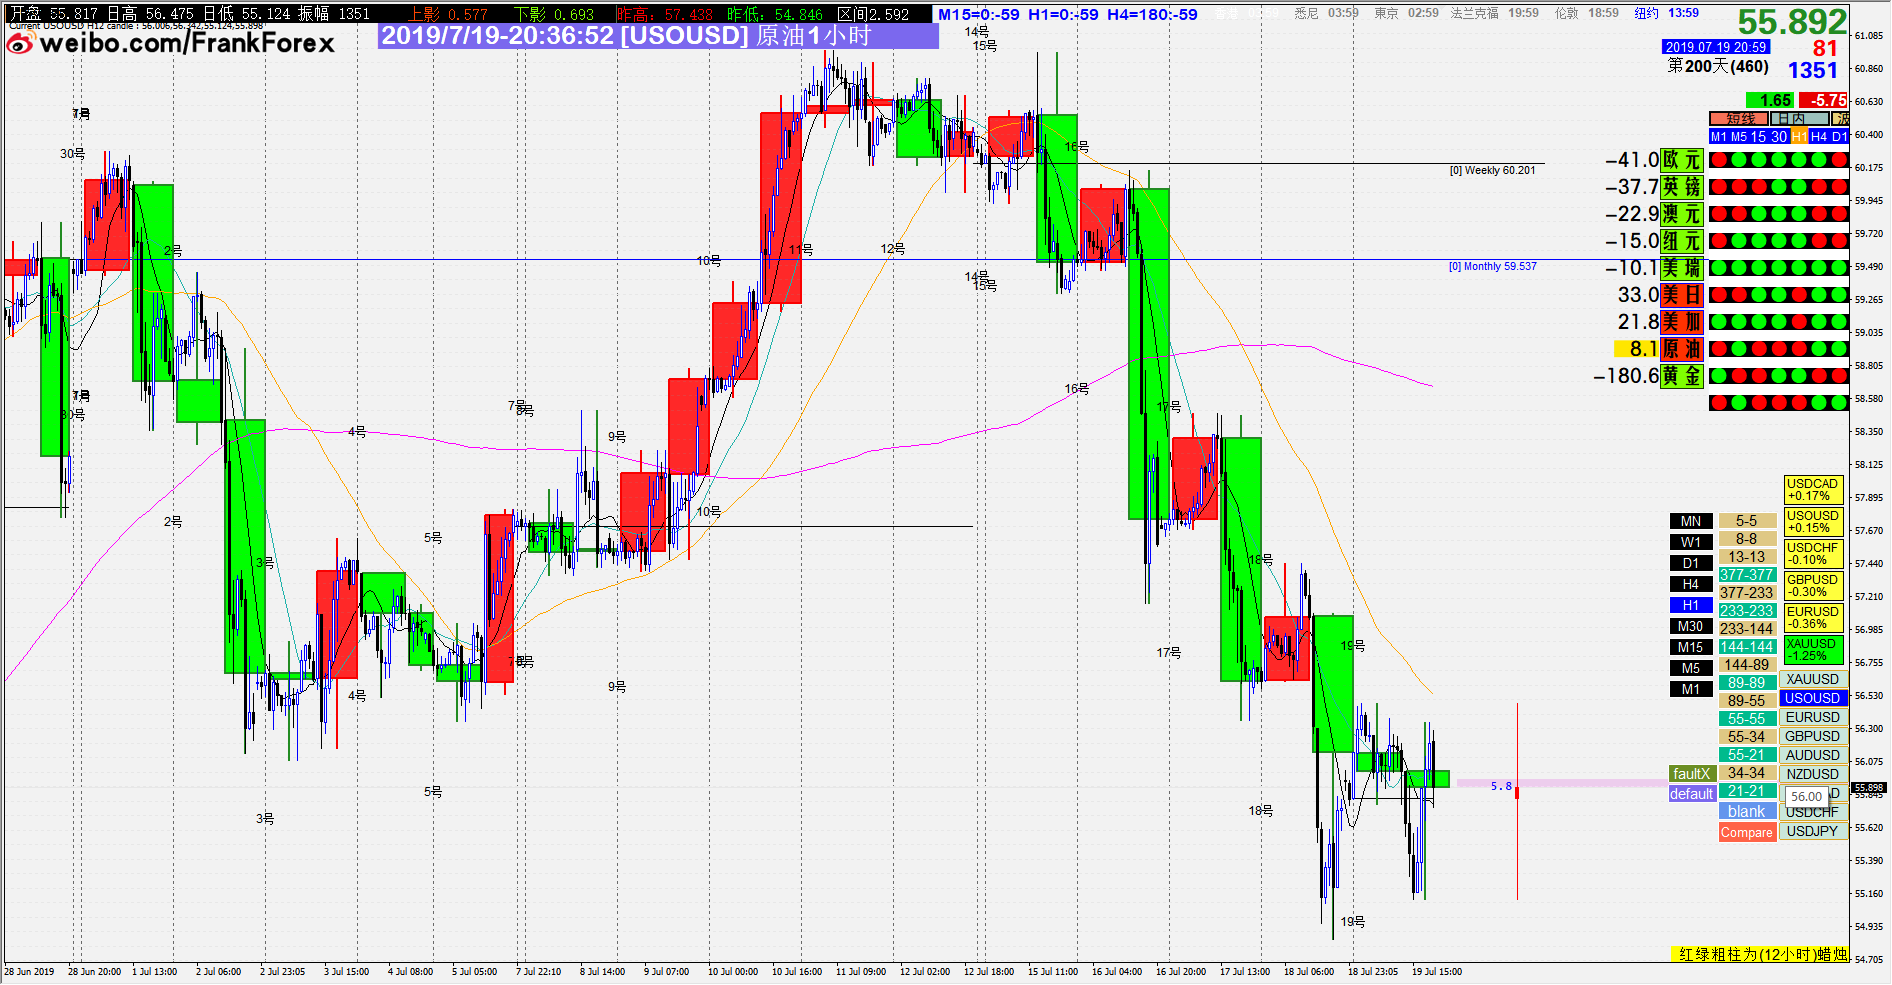
Task: Click the Weekly 60.201 level label
Action: [1492, 171]
